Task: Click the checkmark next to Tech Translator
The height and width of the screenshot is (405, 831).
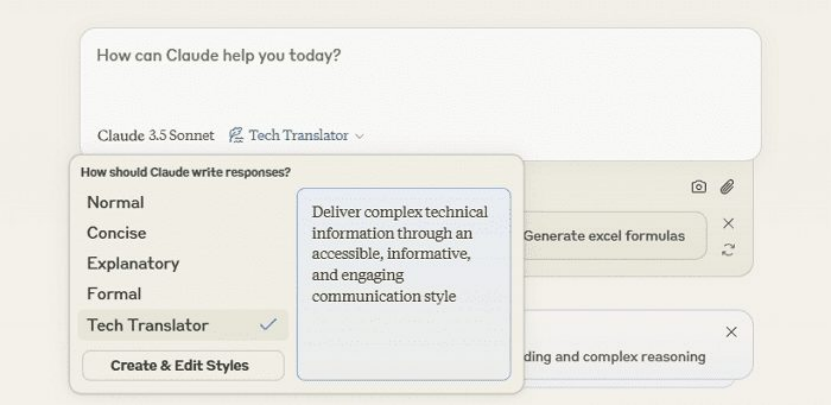Action: coord(267,325)
